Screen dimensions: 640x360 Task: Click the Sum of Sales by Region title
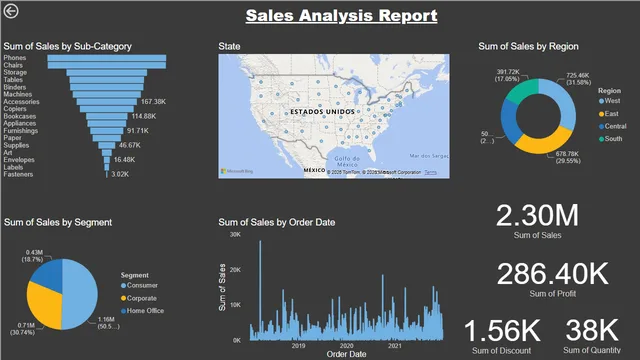click(x=528, y=47)
